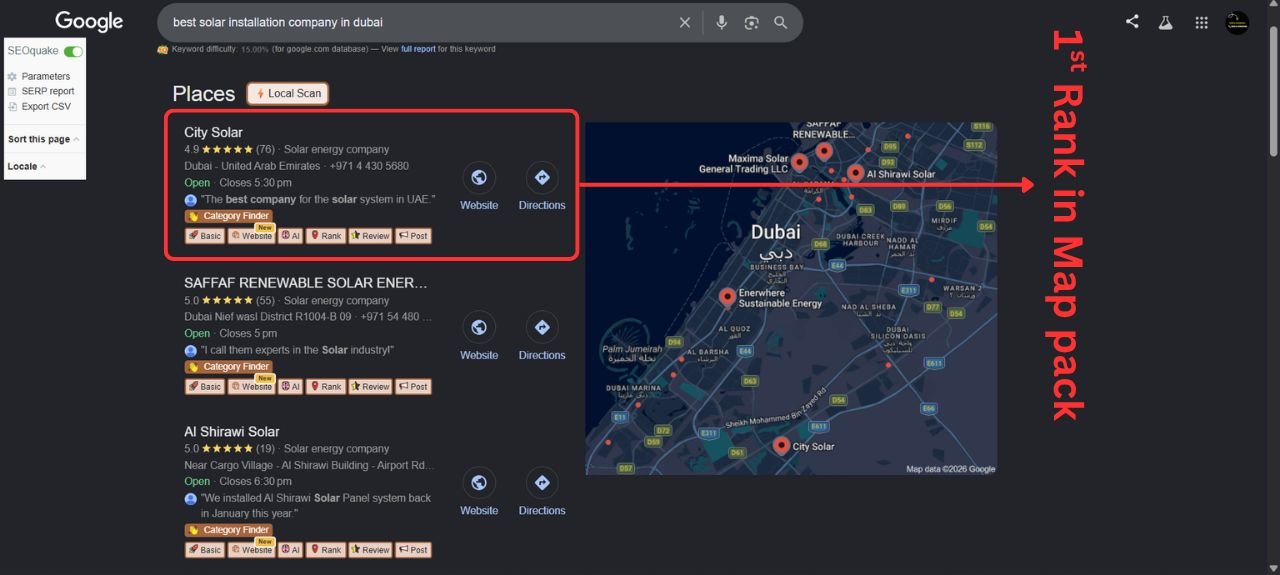The height and width of the screenshot is (575, 1280).
Task: Get Directions to Al Shirawi Solar
Action: click(x=542, y=483)
